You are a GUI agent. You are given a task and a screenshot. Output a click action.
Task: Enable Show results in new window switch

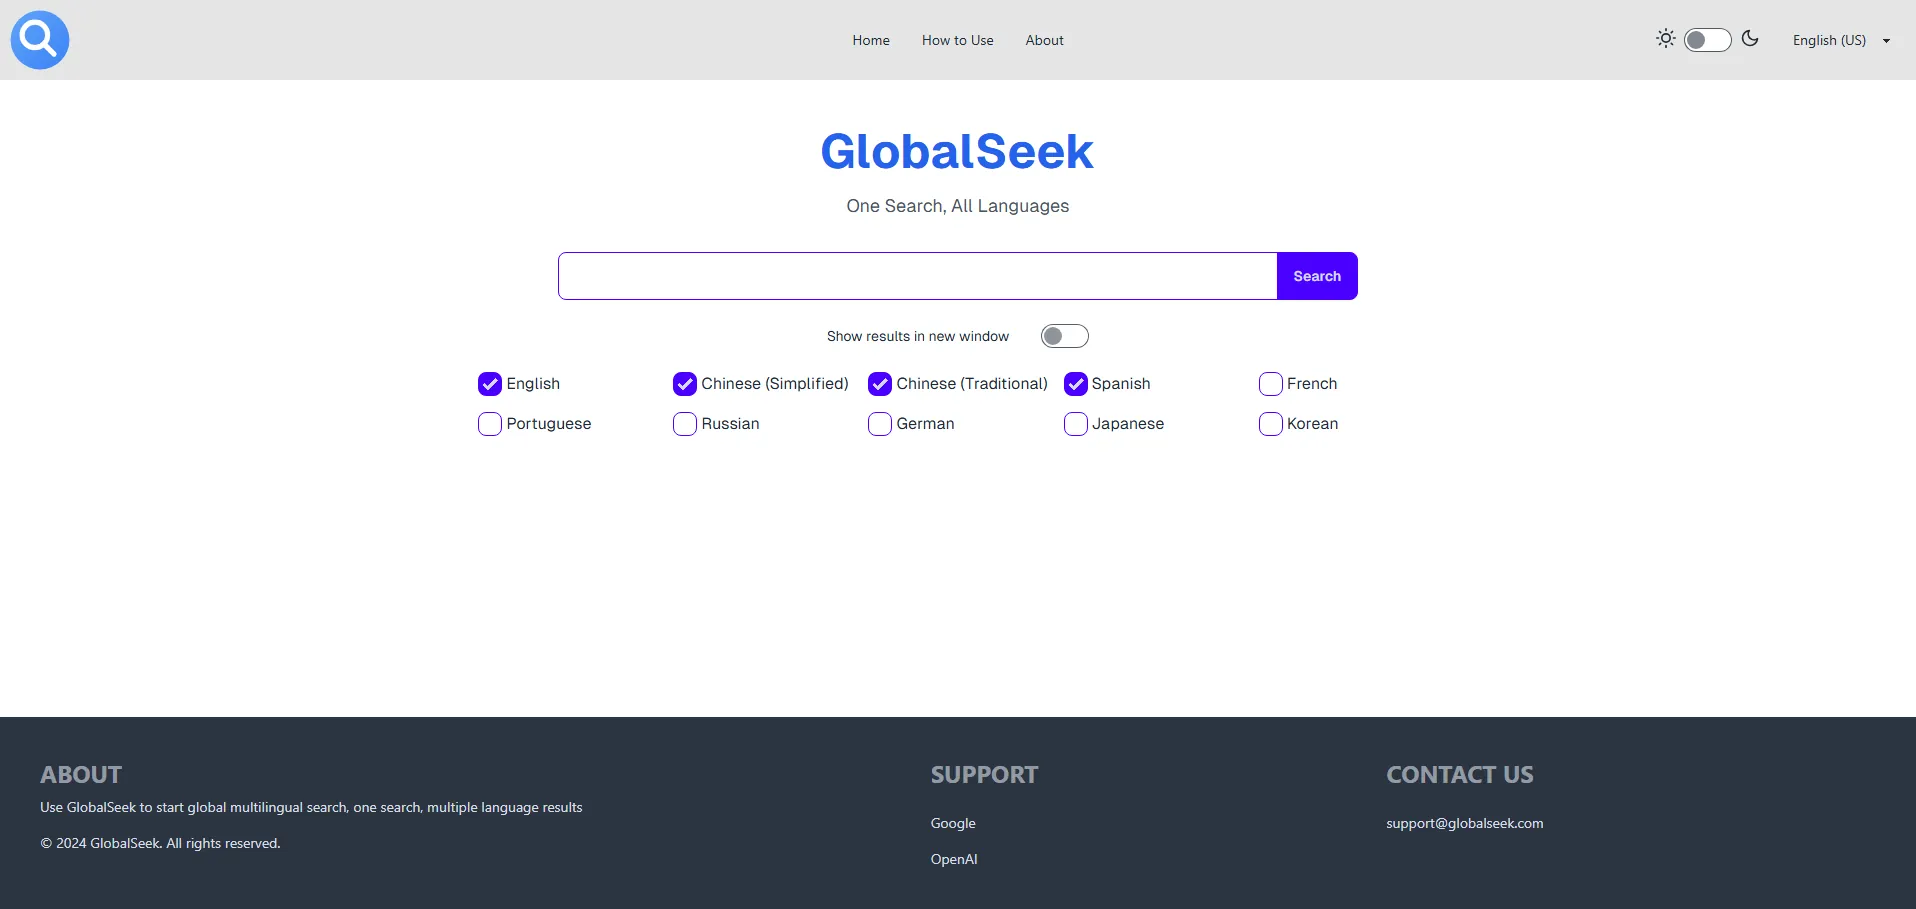point(1064,336)
